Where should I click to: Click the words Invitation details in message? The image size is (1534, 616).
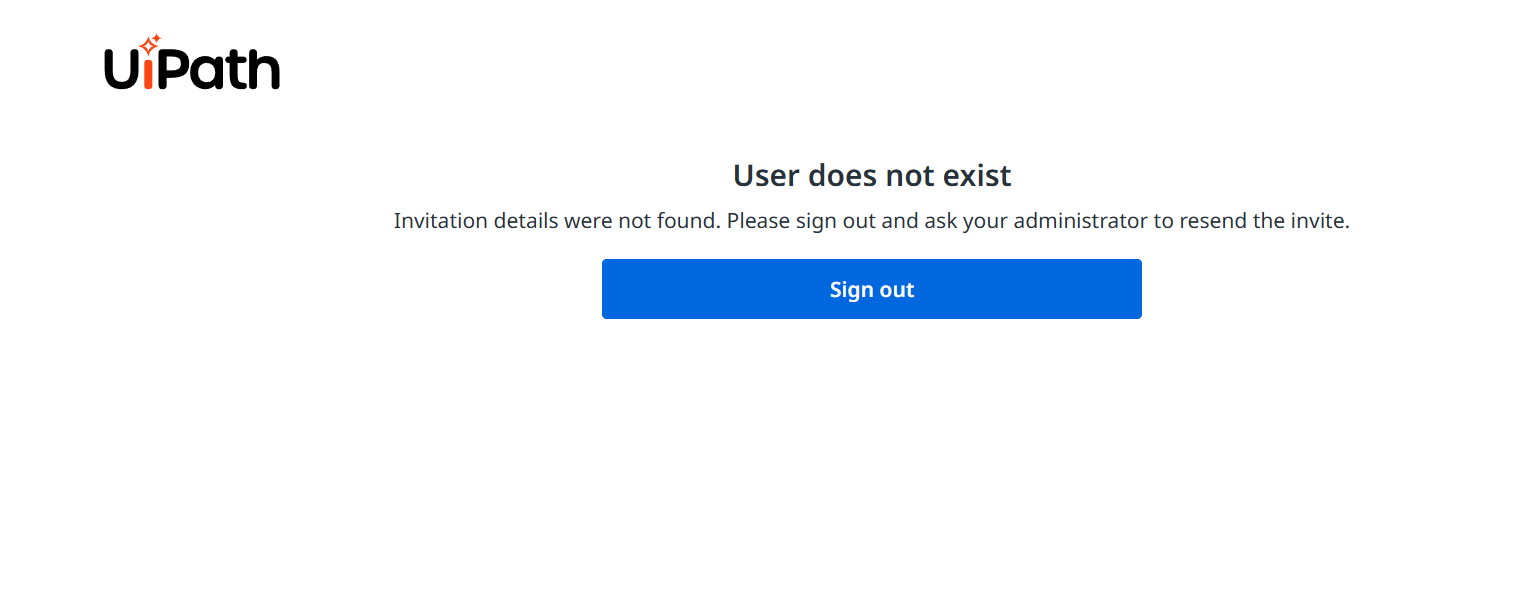point(476,221)
